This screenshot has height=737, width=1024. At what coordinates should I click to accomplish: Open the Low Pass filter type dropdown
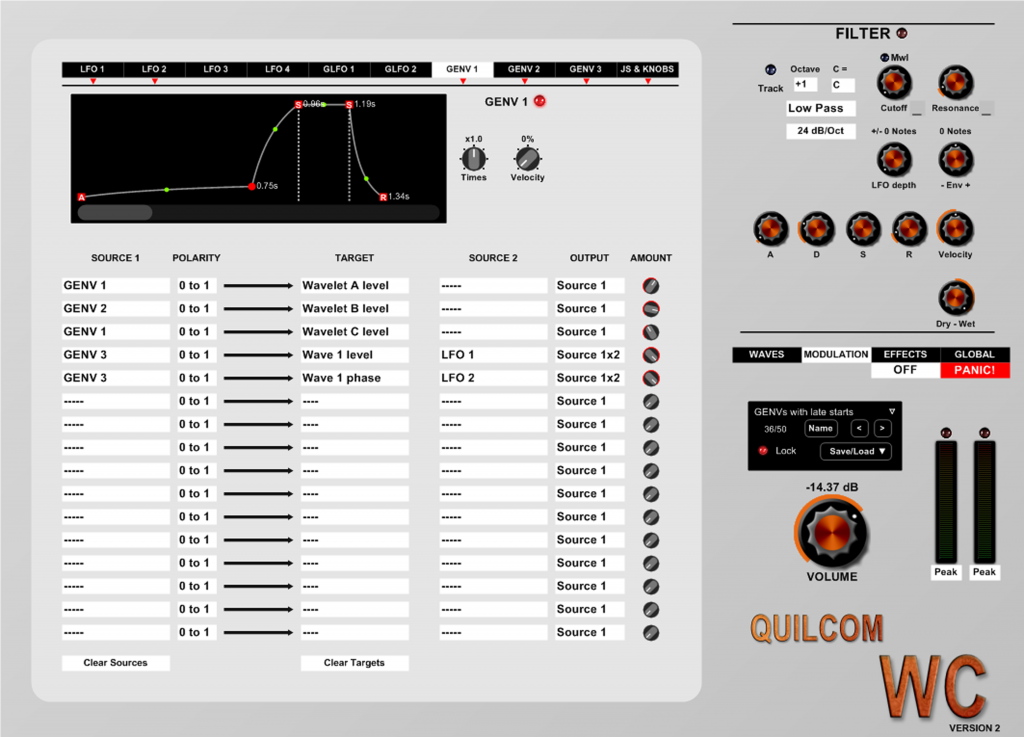click(x=820, y=108)
